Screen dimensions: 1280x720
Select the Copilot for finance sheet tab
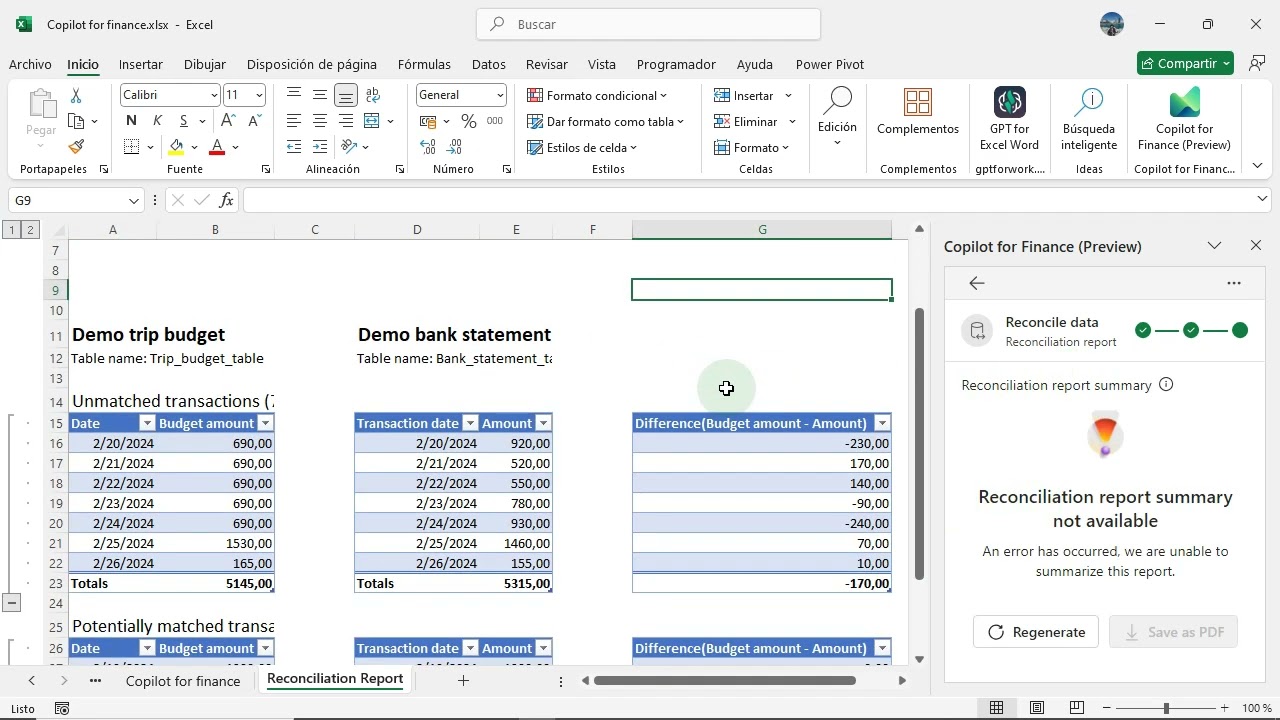[183, 681]
